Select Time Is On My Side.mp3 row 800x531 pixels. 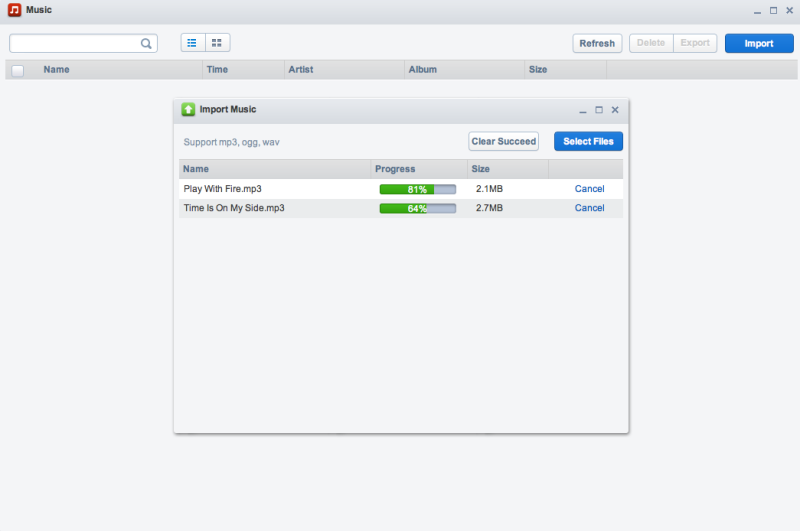click(x=401, y=208)
